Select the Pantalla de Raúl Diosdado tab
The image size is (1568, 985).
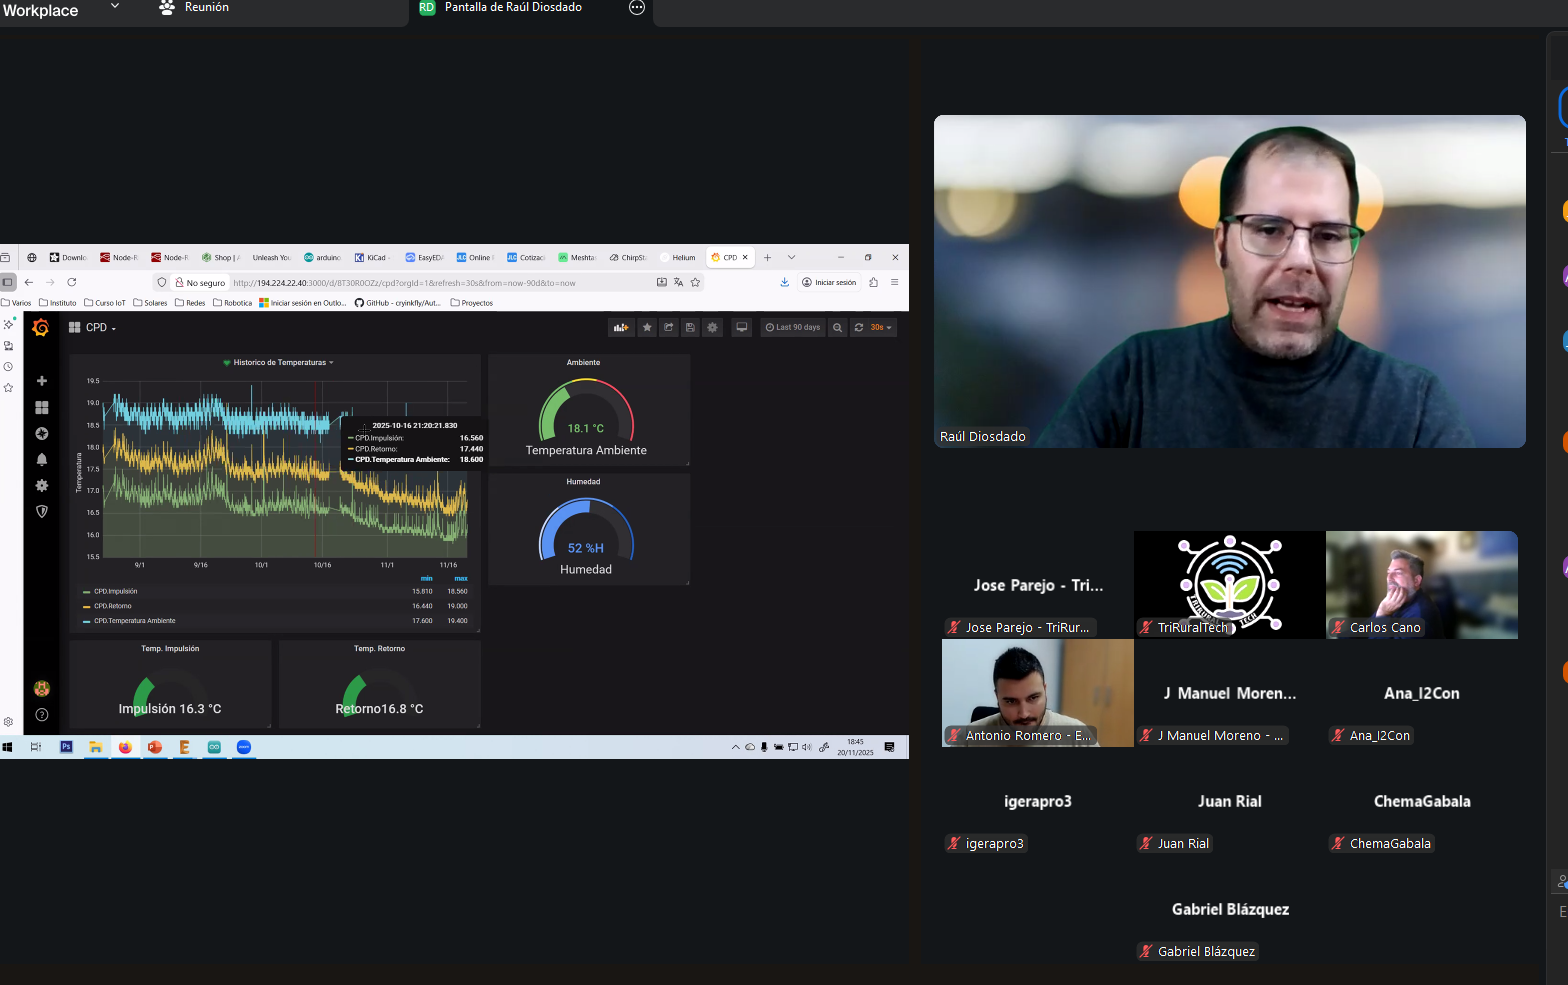pos(513,8)
